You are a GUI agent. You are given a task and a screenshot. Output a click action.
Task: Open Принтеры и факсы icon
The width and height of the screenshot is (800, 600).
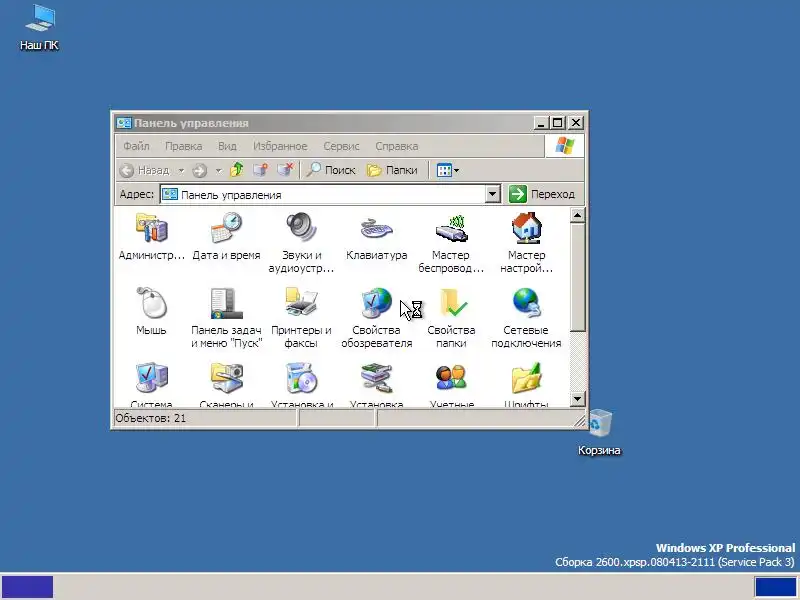pyautogui.click(x=301, y=302)
